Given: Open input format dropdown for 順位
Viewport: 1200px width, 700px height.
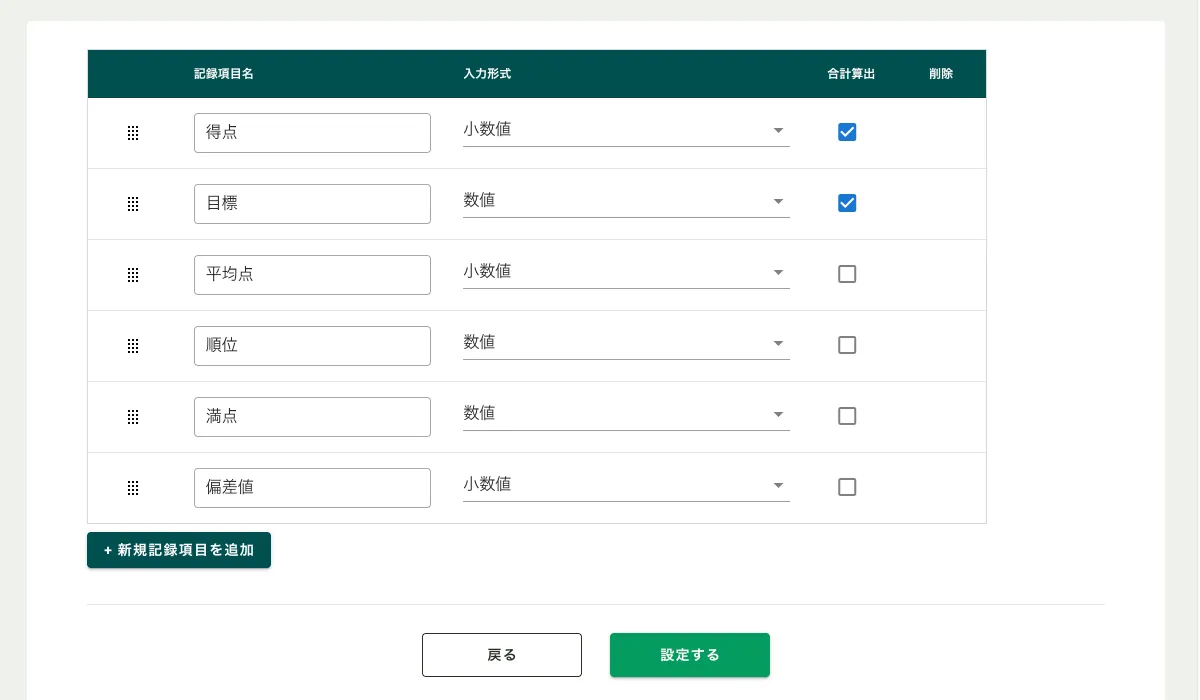Looking at the screenshot, I should click(x=625, y=343).
